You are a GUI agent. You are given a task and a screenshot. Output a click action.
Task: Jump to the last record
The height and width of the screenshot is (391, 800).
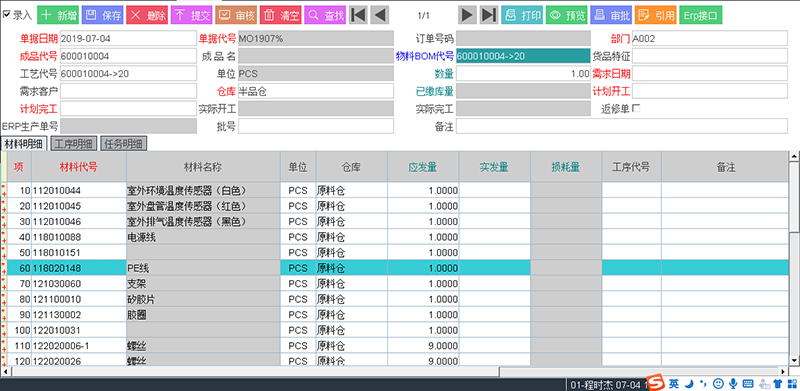pos(489,15)
